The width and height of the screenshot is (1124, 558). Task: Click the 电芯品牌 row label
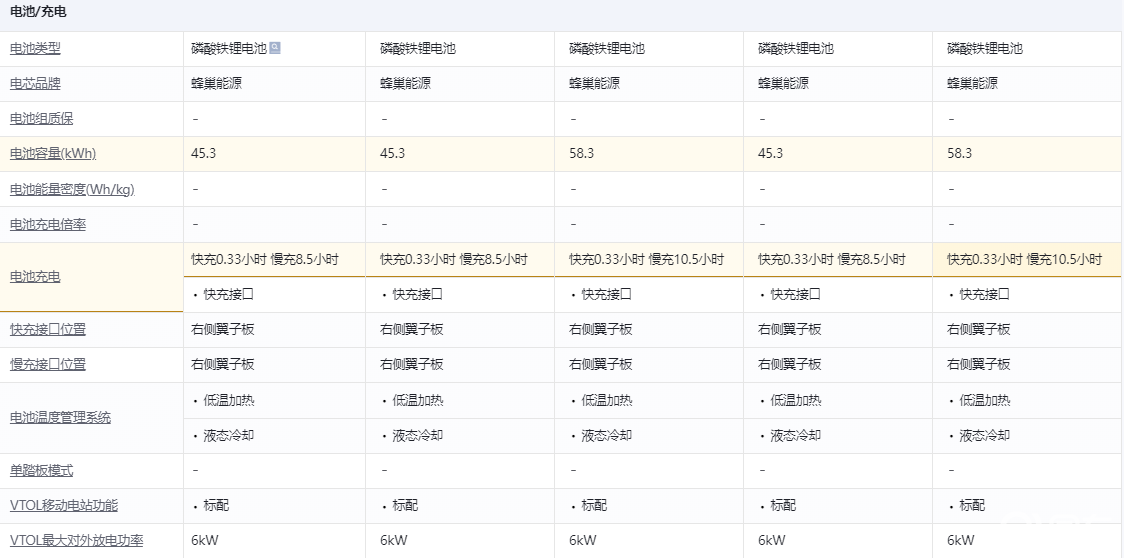(x=35, y=84)
